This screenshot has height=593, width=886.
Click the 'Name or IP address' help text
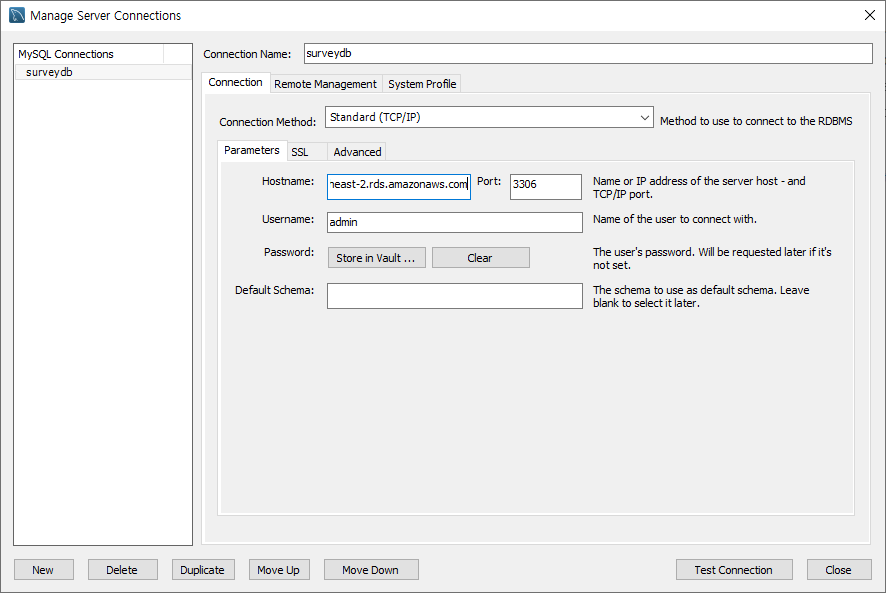(x=699, y=188)
